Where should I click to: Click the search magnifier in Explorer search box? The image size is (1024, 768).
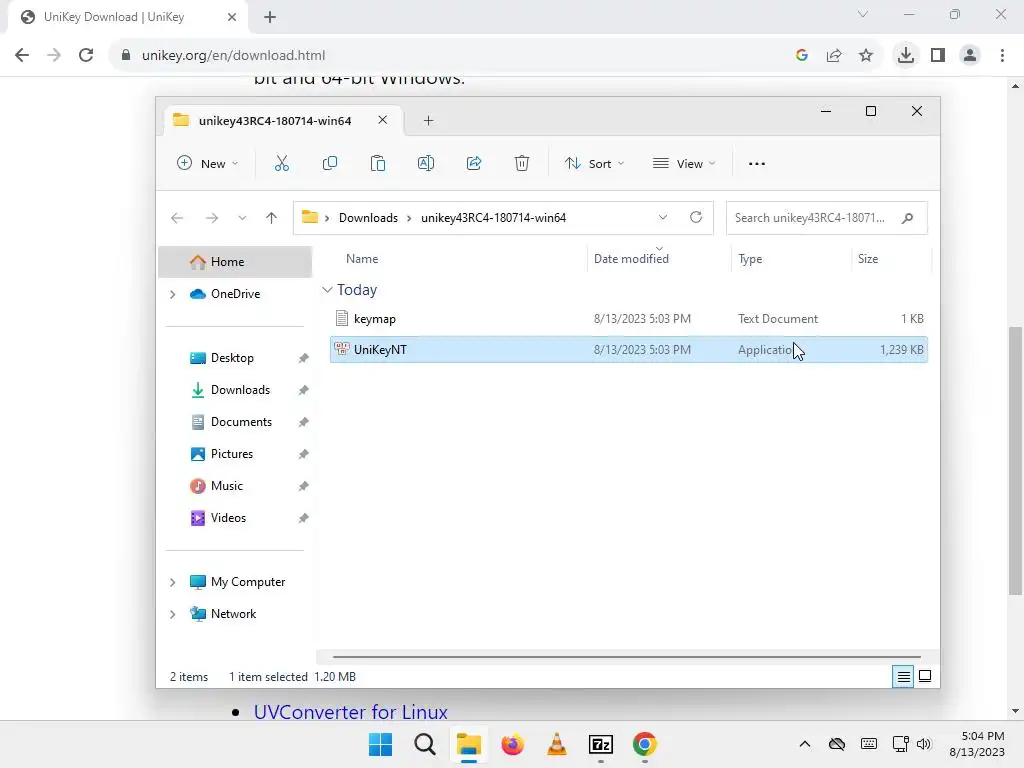coord(907,218)
